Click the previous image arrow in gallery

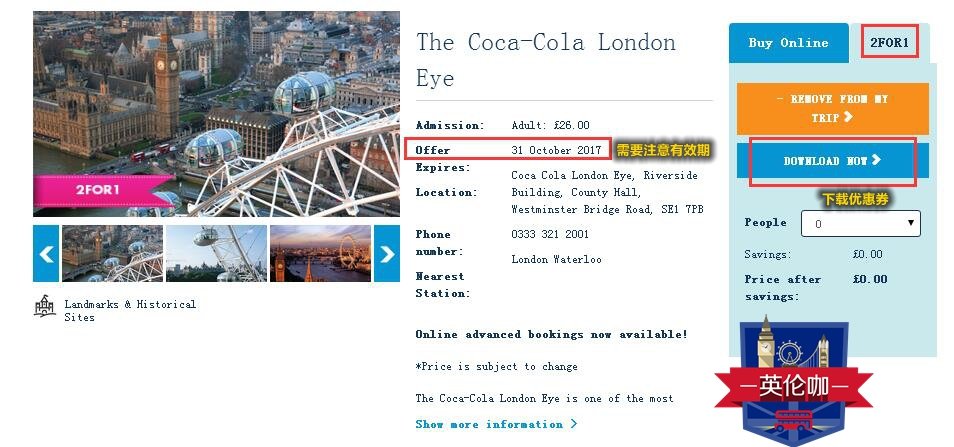click(x=46, y=254)
